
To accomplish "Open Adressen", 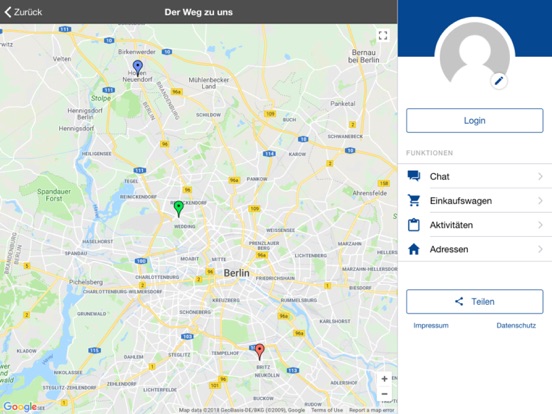I will pos(475,249).
